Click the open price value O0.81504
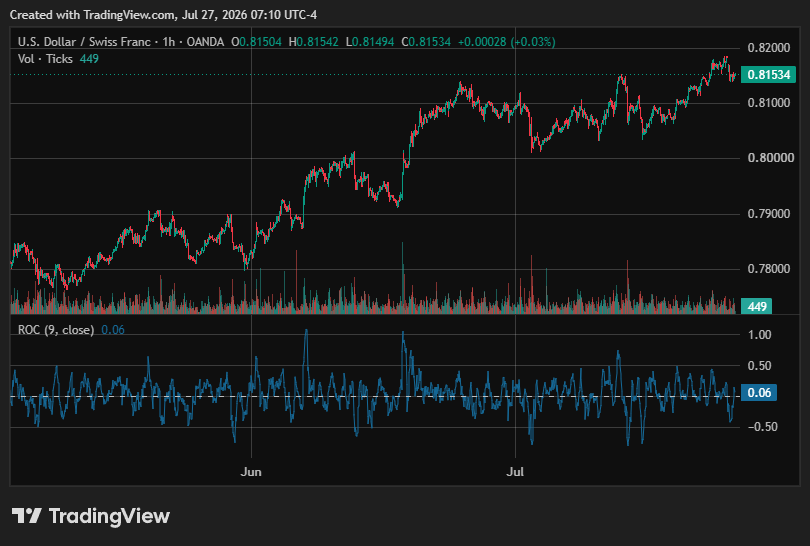The height and width of the screenshot is (546, 810). [x=257, y=42]
